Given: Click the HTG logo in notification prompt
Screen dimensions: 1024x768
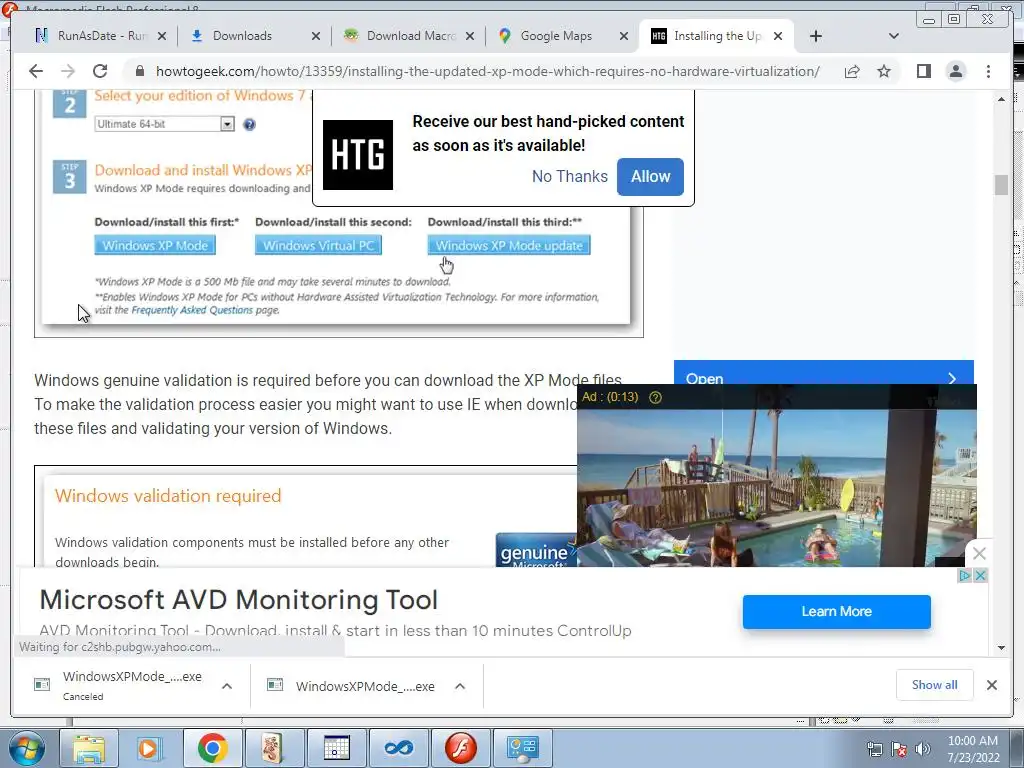Looking at the screenshot, I should point(358,155).
